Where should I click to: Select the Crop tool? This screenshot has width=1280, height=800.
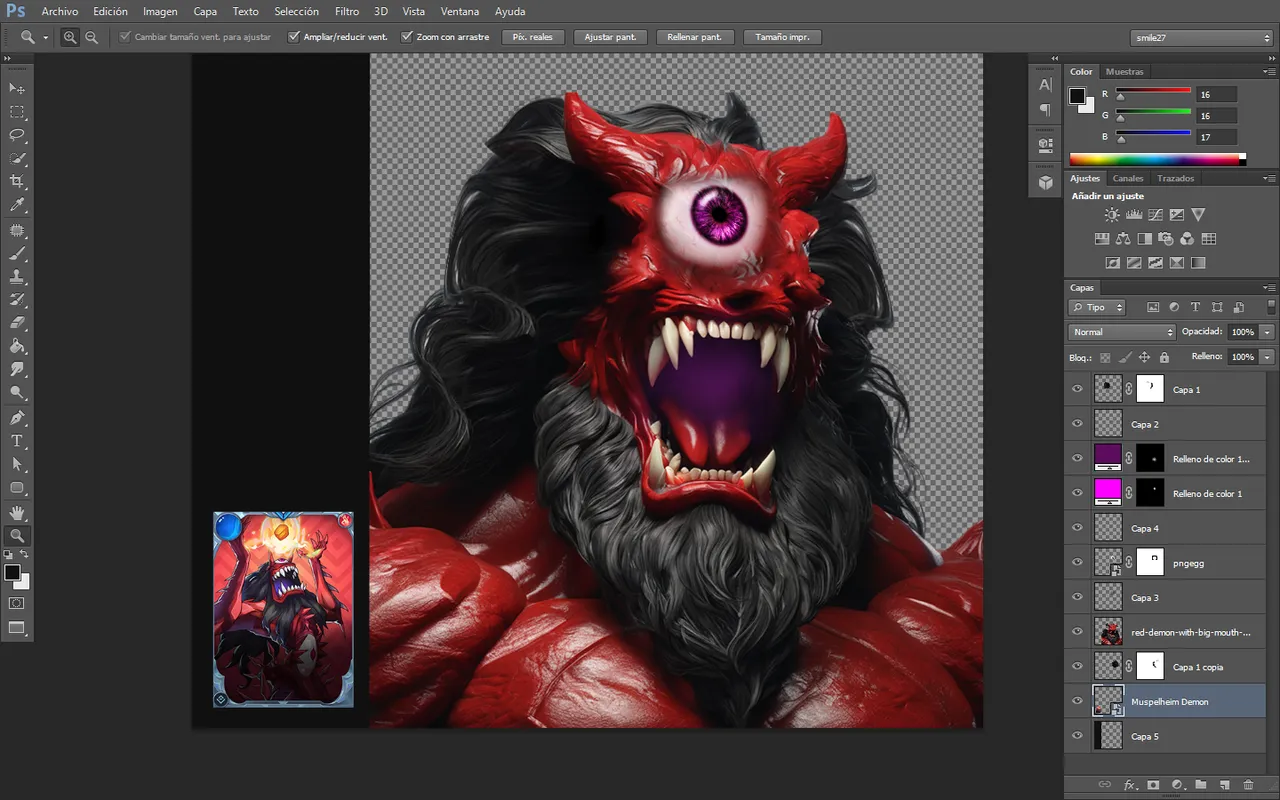[x=17, y=181]
